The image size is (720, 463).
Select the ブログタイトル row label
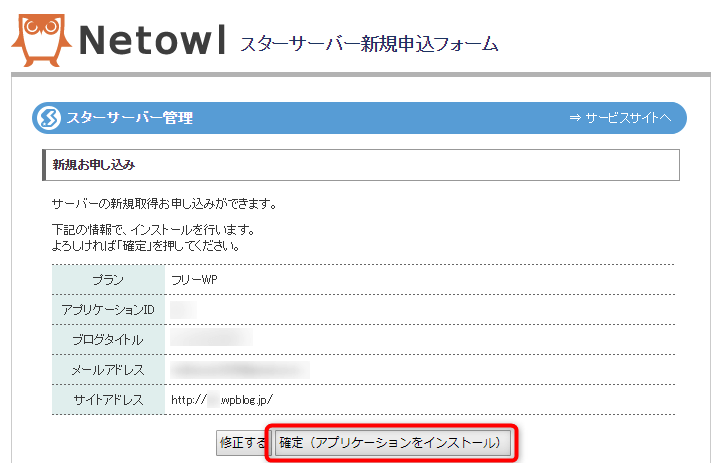108,339
